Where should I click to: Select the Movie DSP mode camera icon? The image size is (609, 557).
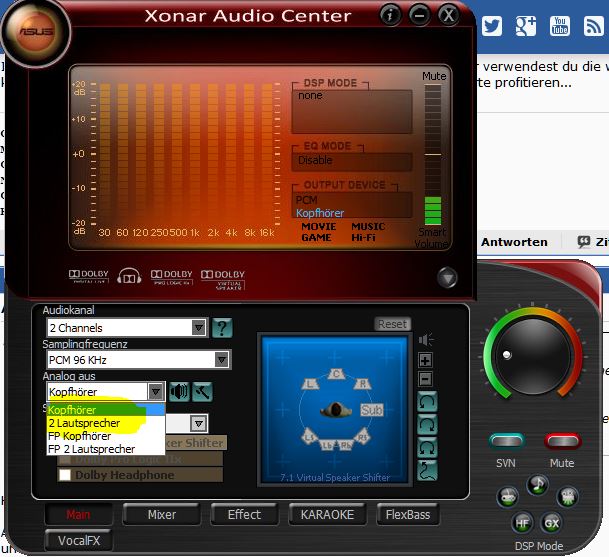click(567, 497)
